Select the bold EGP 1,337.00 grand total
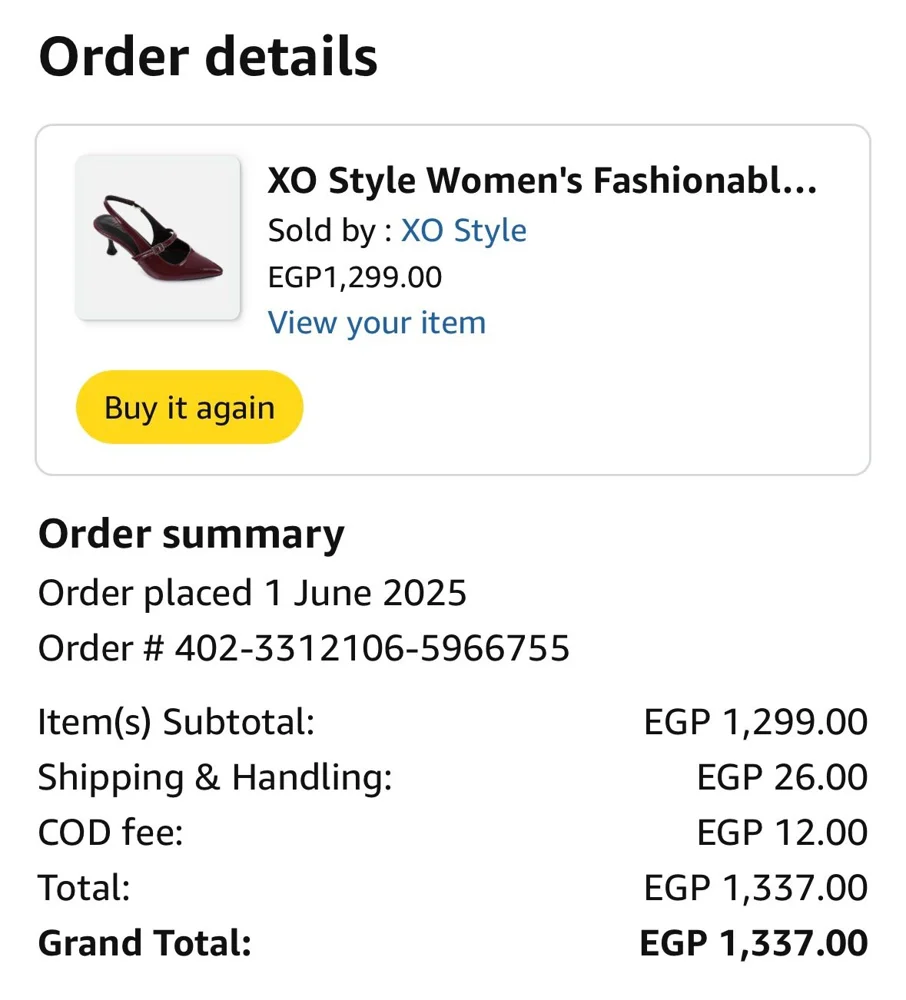Image resolution: width=906 pixels, height=1000 pixels. pos(754,943)
